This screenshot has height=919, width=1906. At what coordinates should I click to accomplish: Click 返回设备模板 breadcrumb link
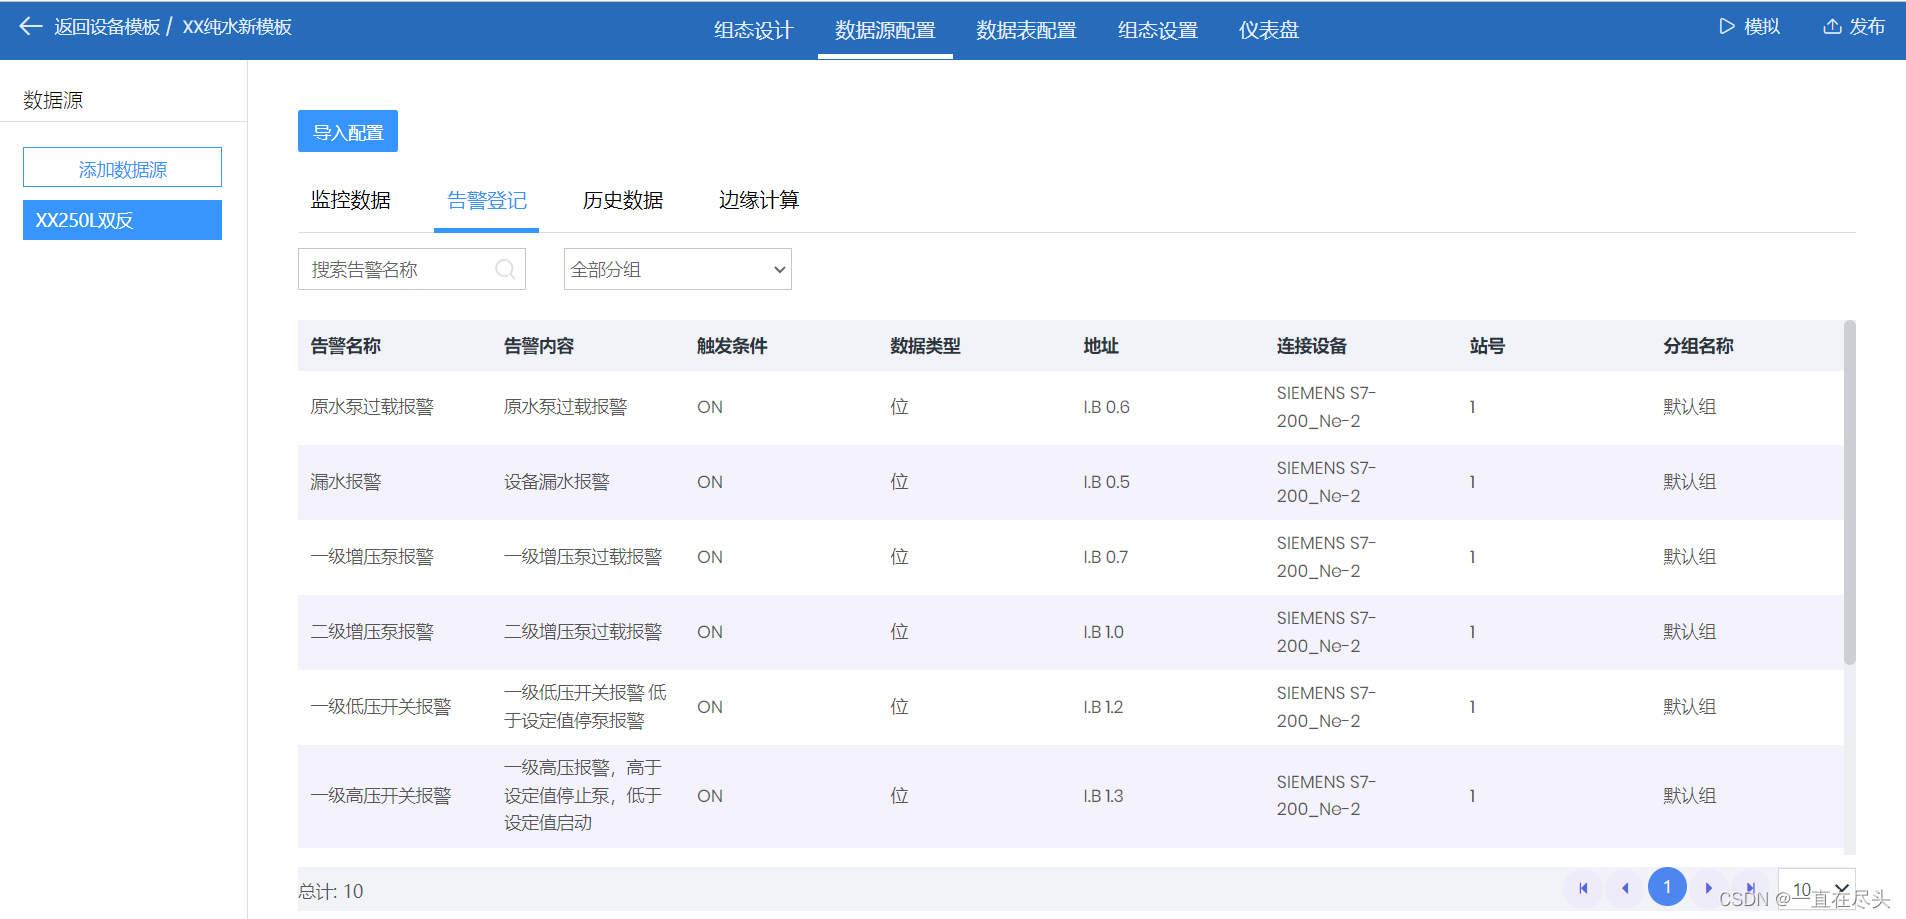click(107, 27)
